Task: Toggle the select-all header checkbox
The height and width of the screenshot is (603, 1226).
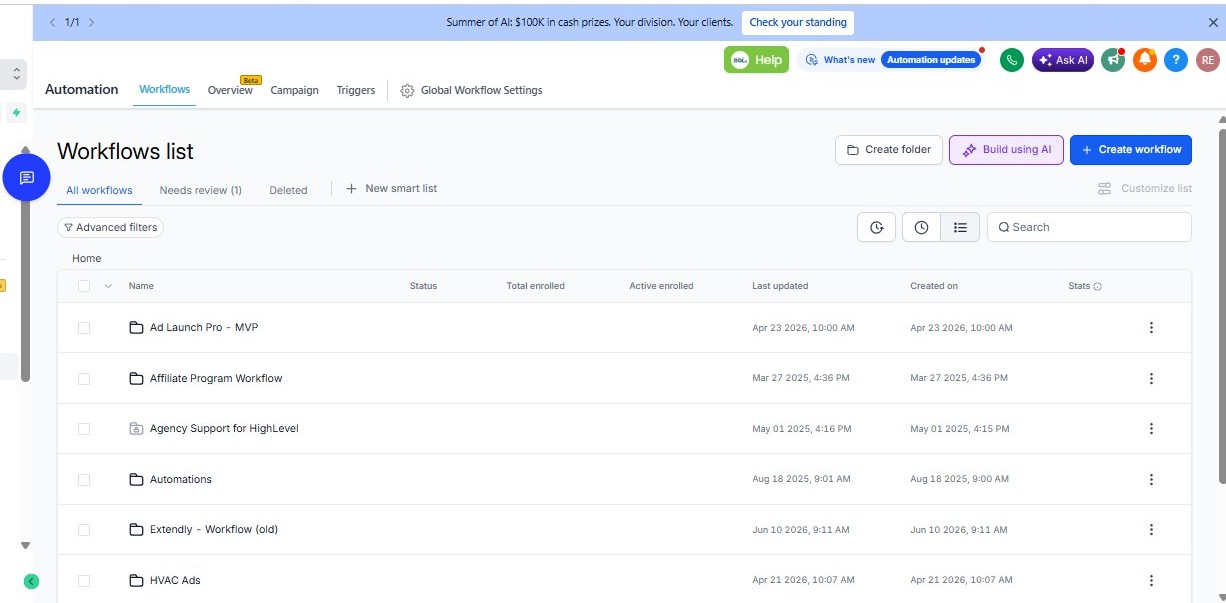Action: 84,286
